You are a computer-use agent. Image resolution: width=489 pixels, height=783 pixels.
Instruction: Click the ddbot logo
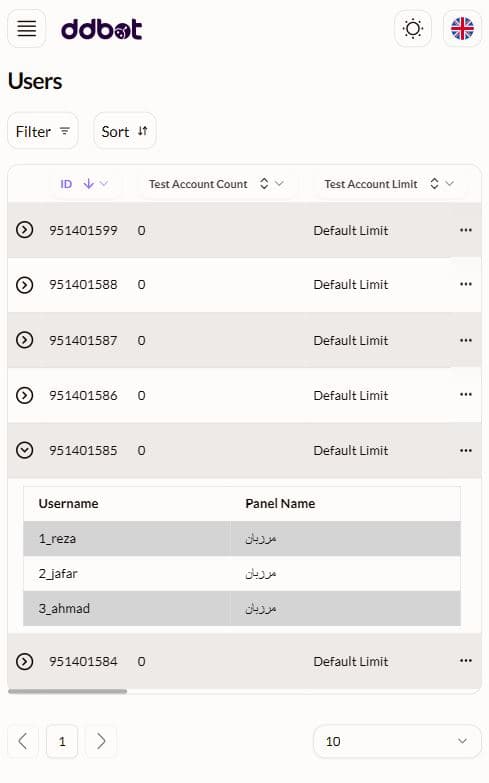(x=101, y=29)
